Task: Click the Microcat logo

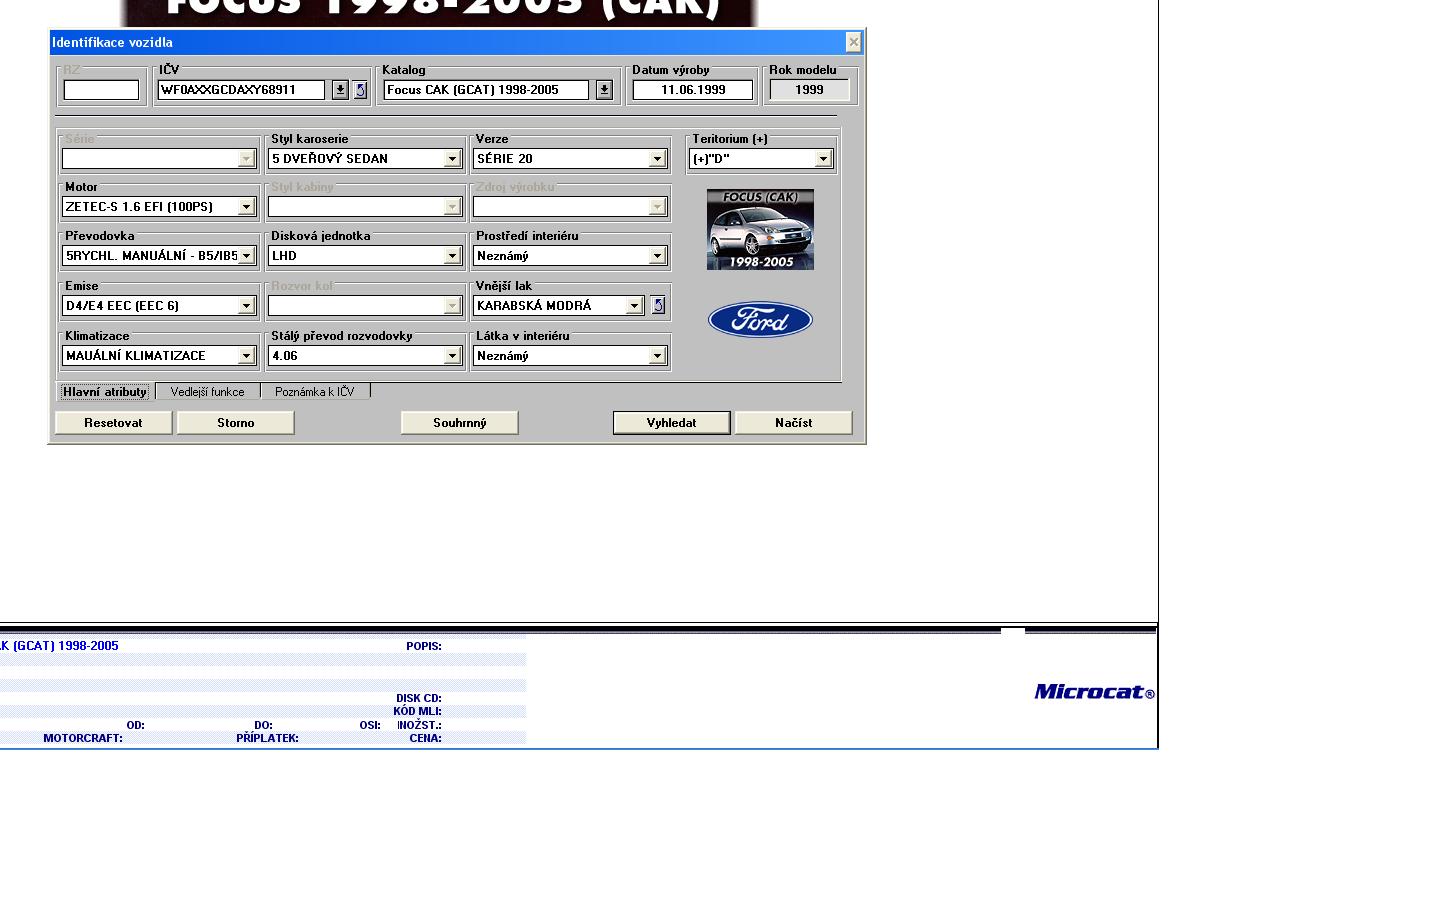Action: [1094, 692]
